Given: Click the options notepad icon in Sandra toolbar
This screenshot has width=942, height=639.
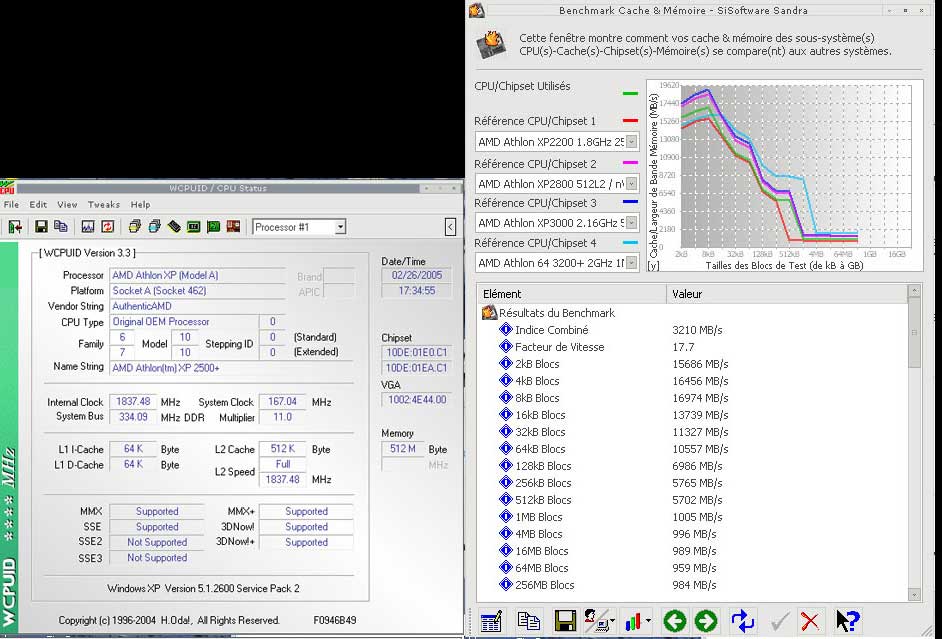Looking at the screenshot, I should click(491, 621).
